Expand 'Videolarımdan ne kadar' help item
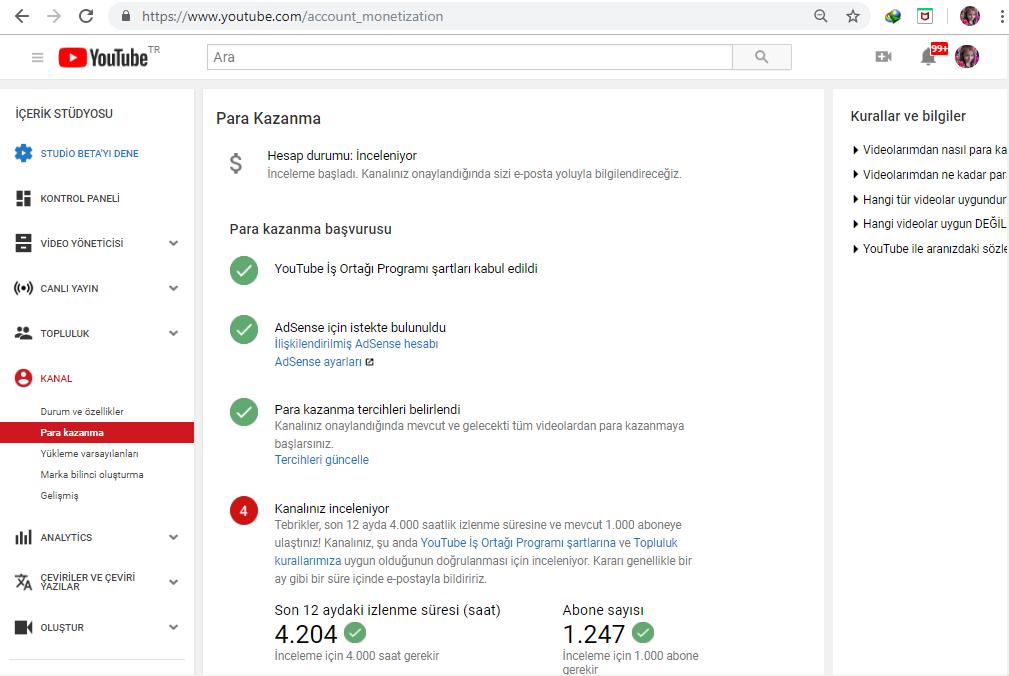The height and width of the screenshot is (676, 1009). (930, 175)
